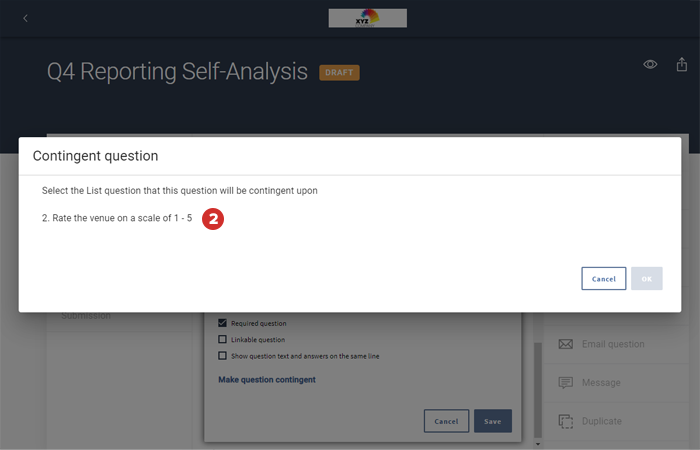Click the scrollbar down arrow
This screenshot has height=450, width=700.
pos(538,443)
